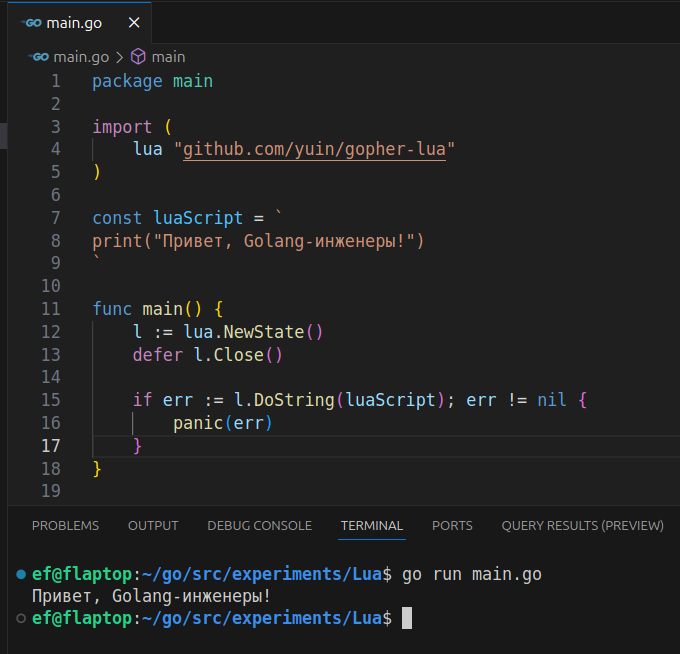Click 'nil' keyword on line 15
Image resolution: width=680 pixels, height=654 pixels.
552,400
